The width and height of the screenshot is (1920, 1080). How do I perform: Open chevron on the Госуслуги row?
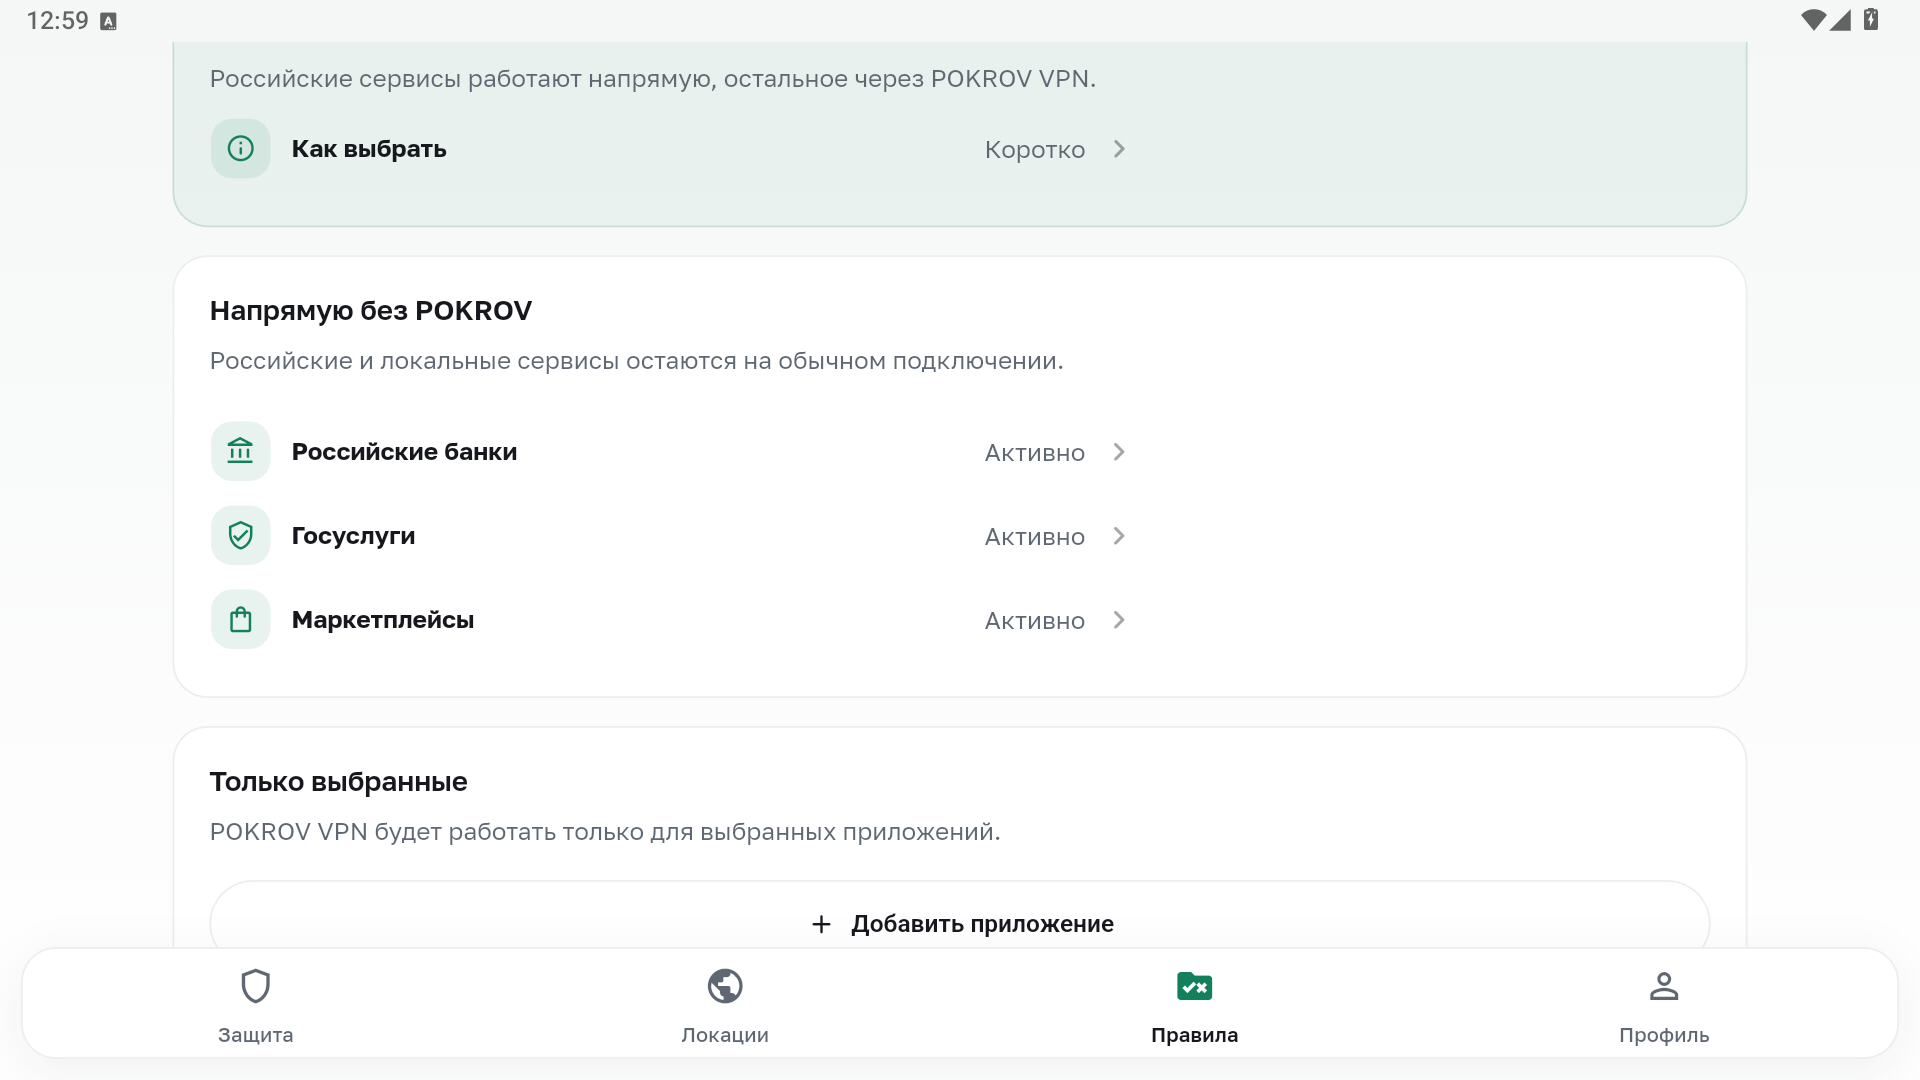pos(1119,536)
